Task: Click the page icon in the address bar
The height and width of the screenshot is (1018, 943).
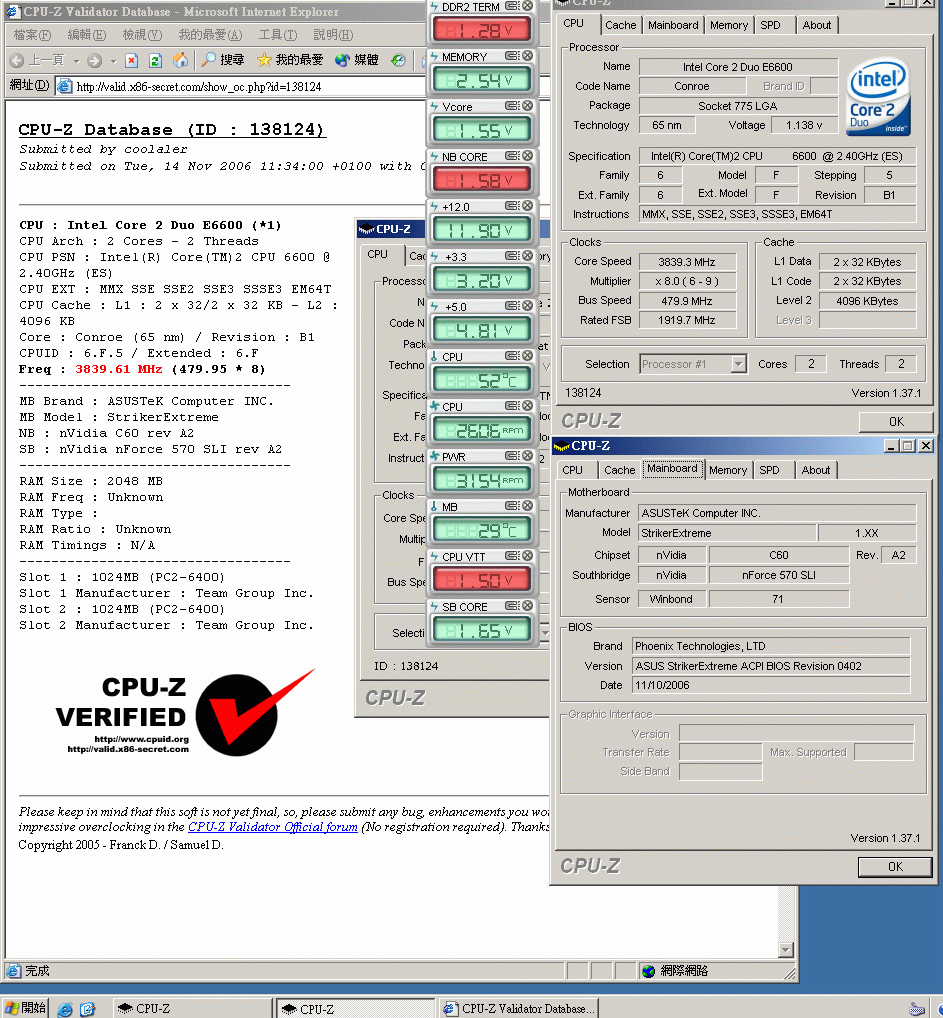Action: (x=65, y=86)
